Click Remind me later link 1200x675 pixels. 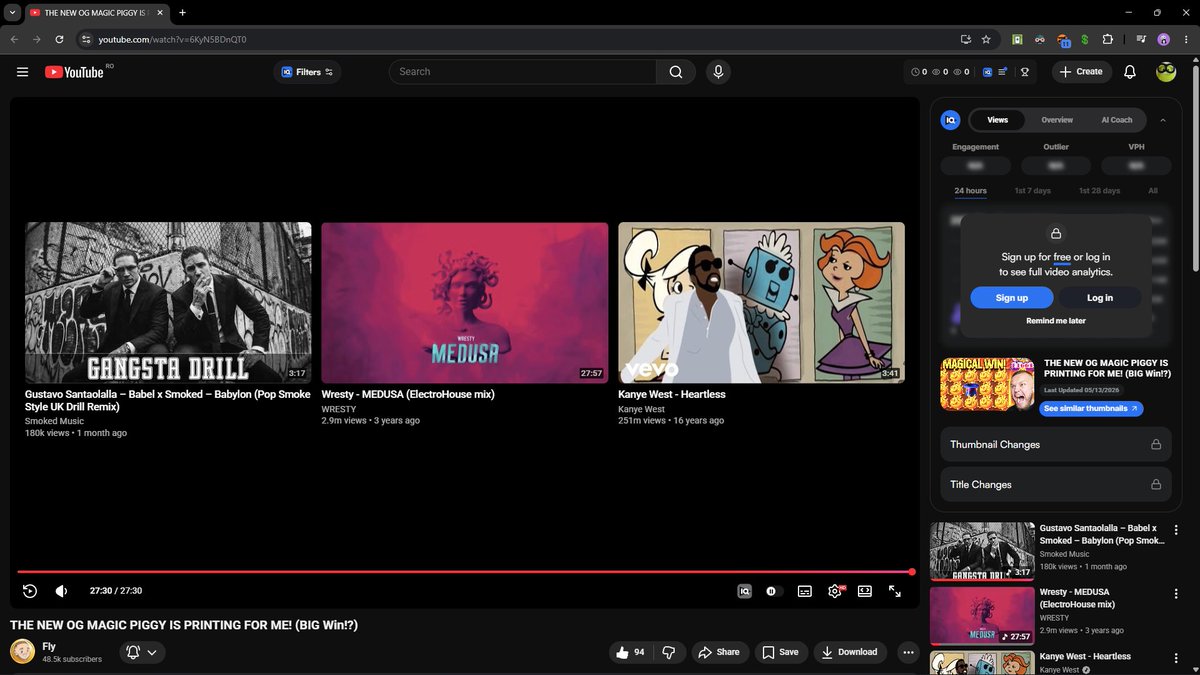tap(1056, 321)
